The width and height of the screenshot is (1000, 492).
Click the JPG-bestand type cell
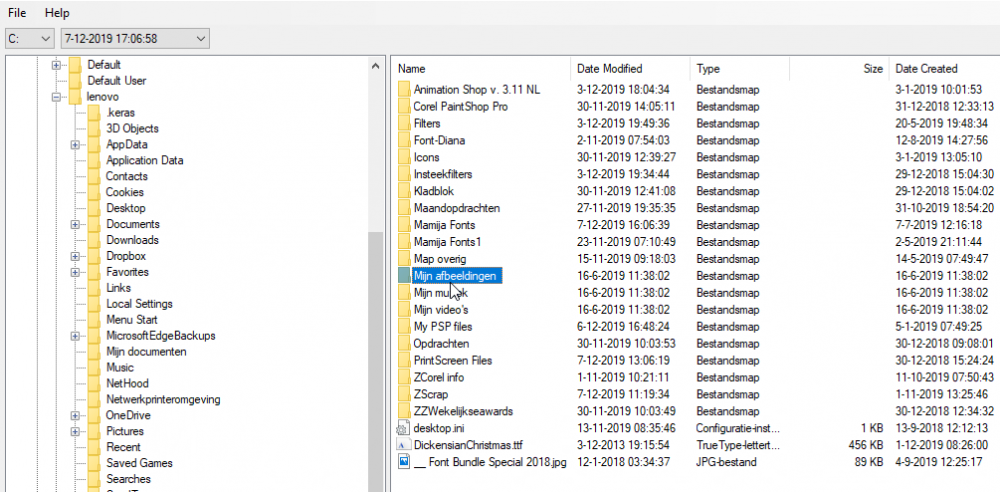pyautogui.click(x=726, y=461)
